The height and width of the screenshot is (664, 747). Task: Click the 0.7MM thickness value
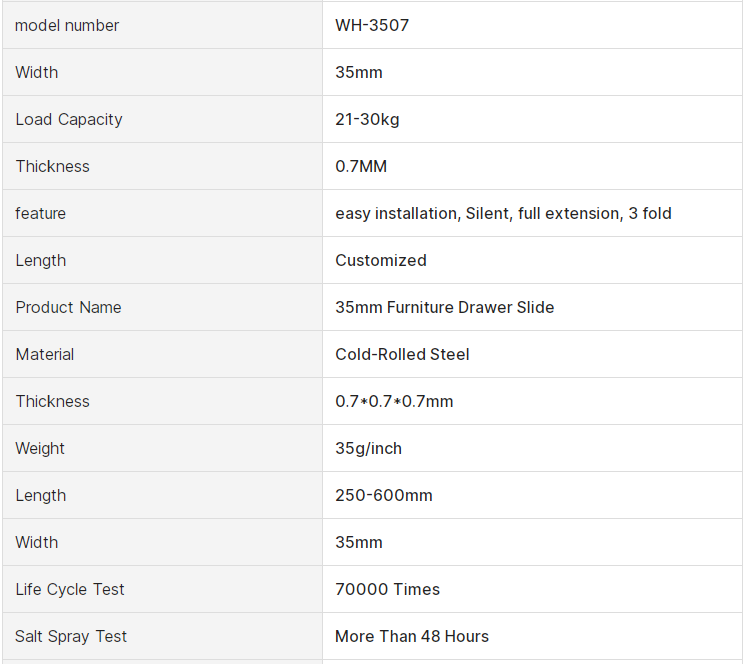point(361,166)
